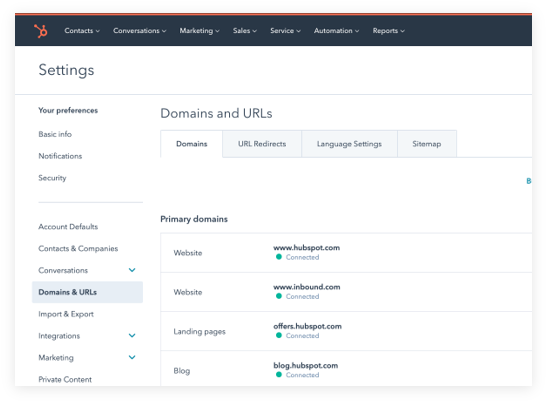This screenshot has width=547, height=403.
Task: Open the Contacts menu
Action: [x=82, y=31]
